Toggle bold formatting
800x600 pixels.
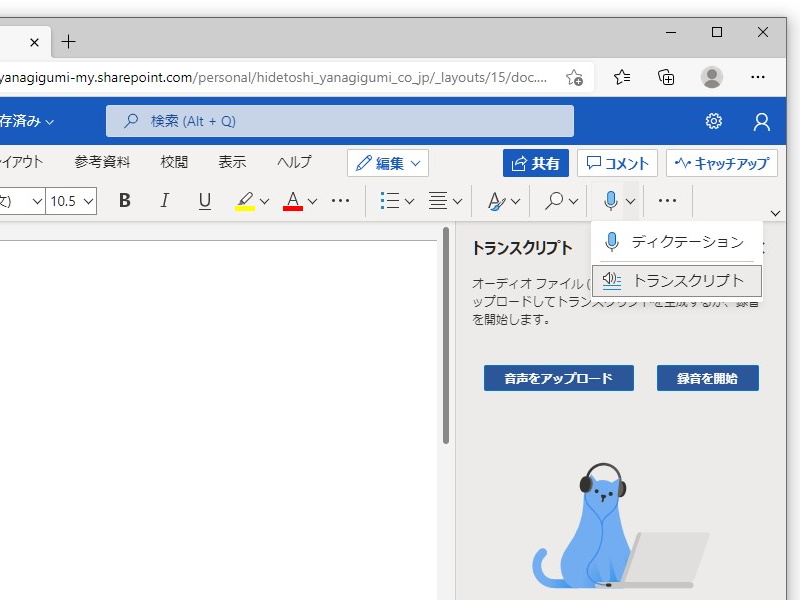[124, 201]
